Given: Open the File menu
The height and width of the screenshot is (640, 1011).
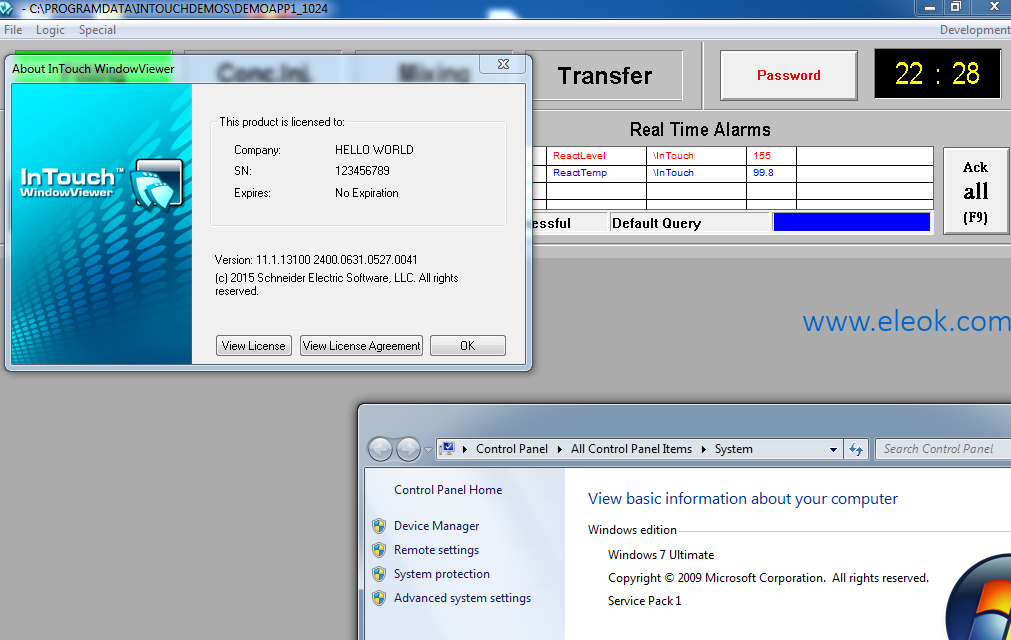Looking at the screenshot, I should pyautogui.click(x=13, y=30).
